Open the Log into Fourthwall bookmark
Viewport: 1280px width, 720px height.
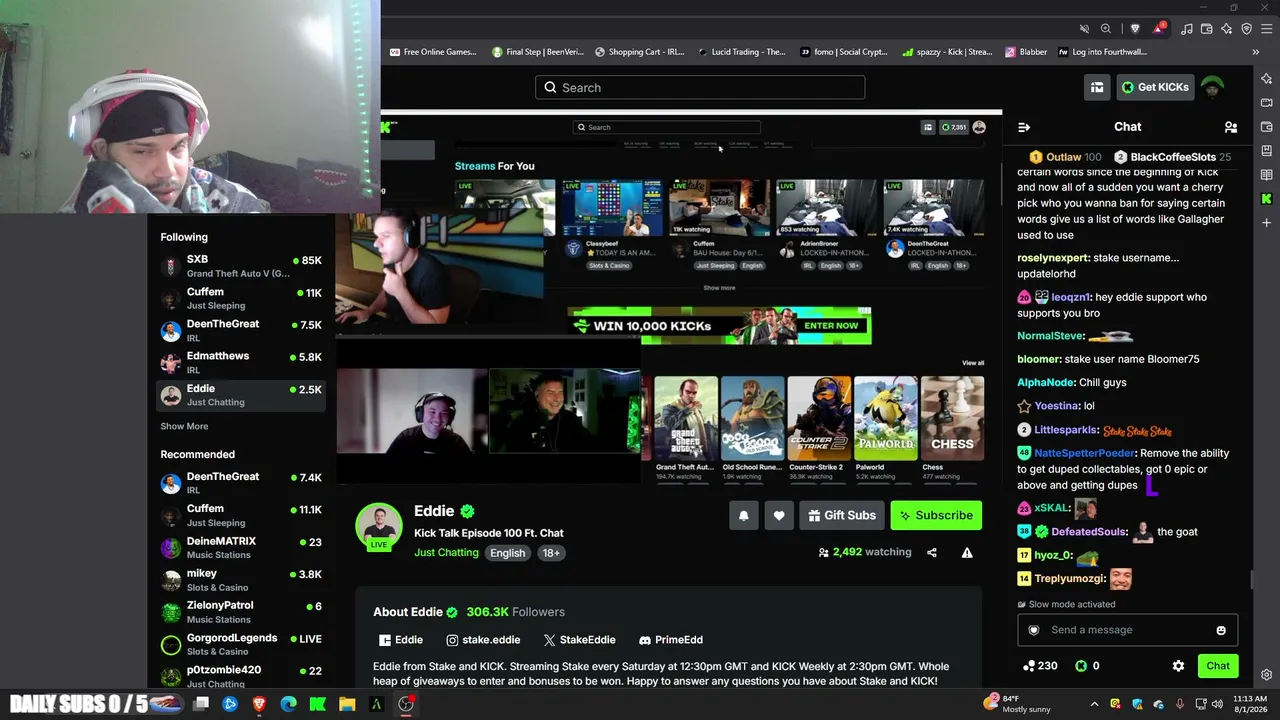click(x=1103, y=52)
